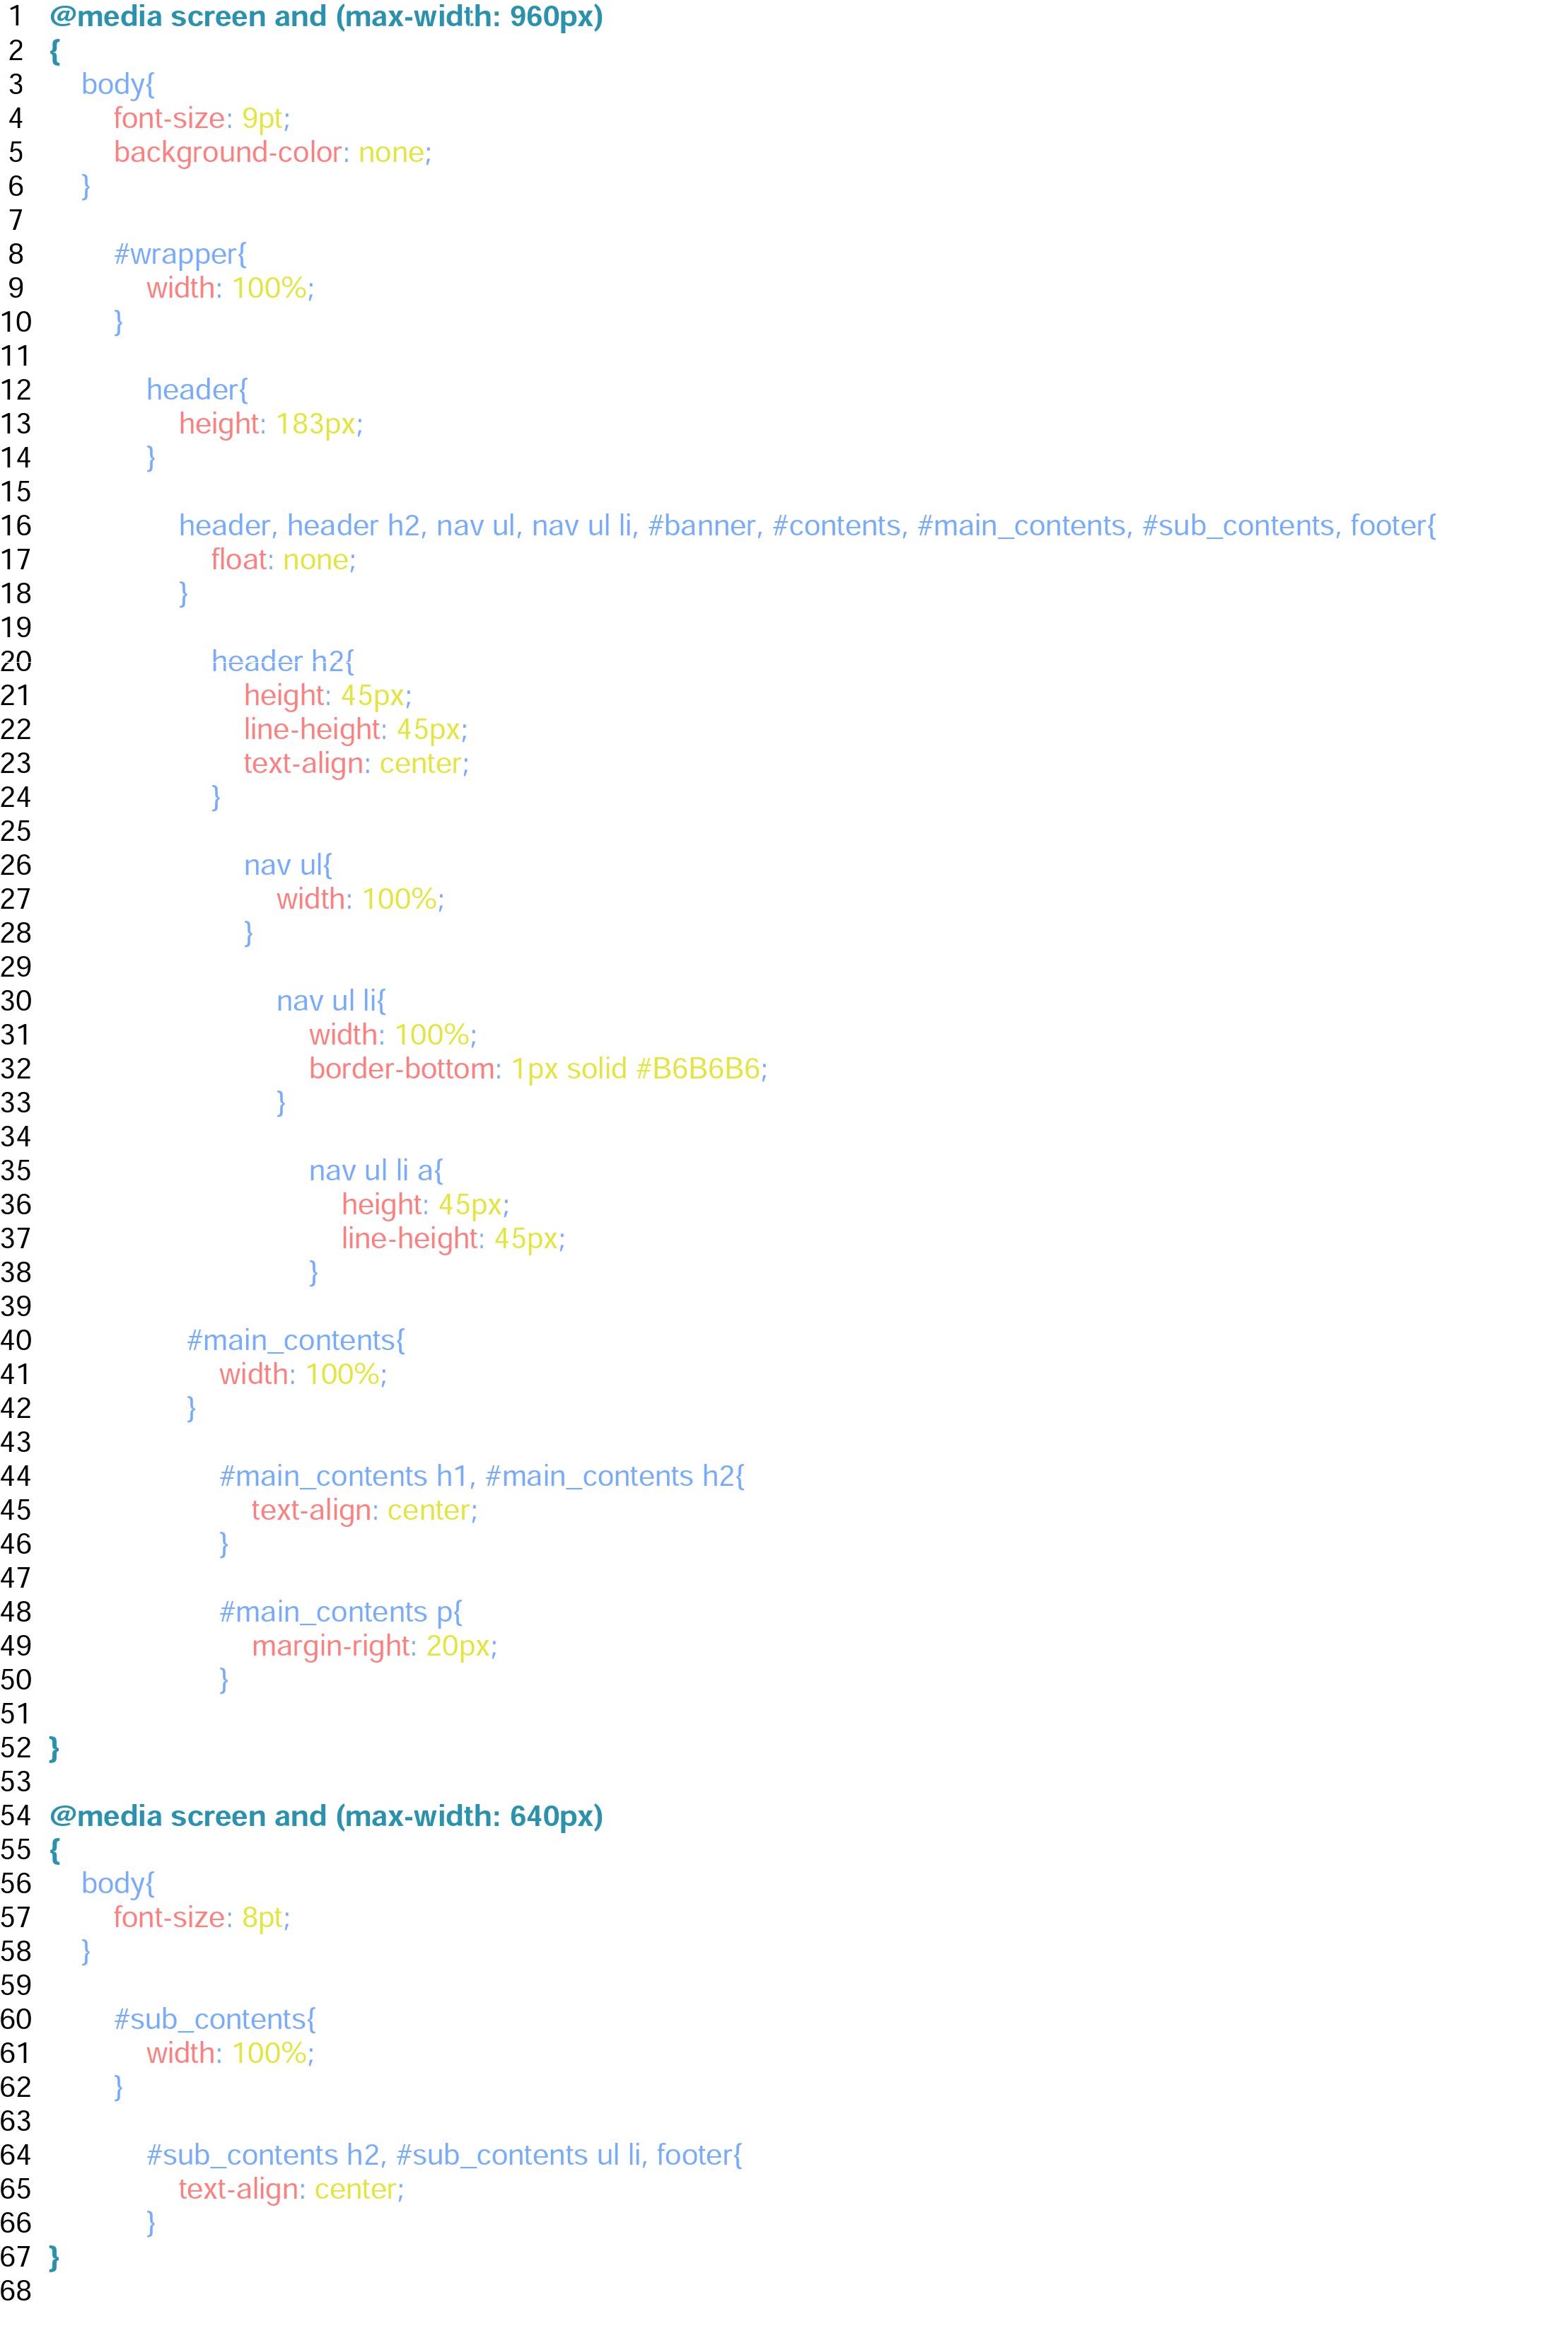The width and height of the screenshot is (1568, 2326).
Task: Click "text-align: center;" on line 23
Action: coord(356,764)
